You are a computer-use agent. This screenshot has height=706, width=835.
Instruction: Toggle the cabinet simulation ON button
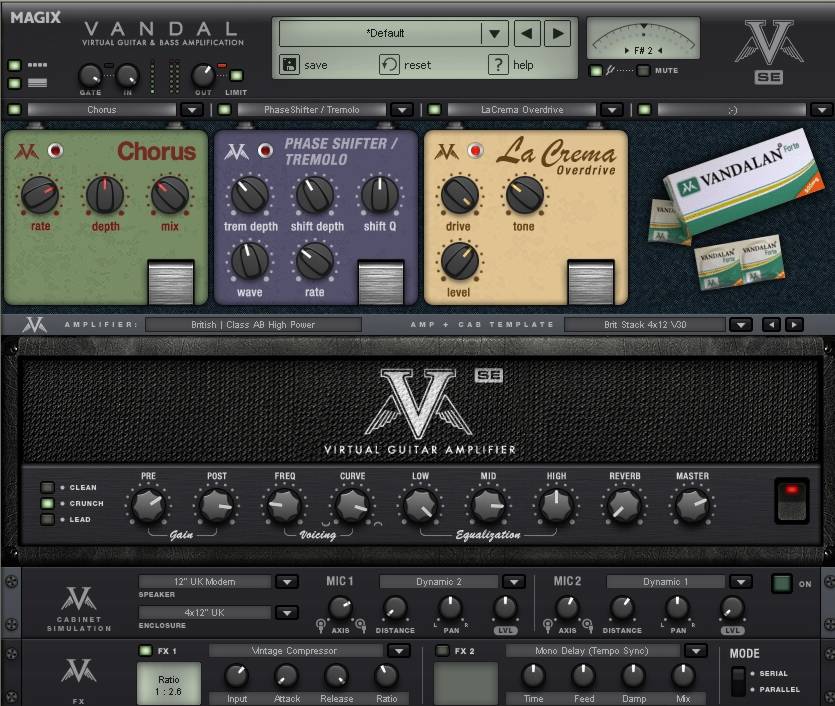[x=781, y=584]
